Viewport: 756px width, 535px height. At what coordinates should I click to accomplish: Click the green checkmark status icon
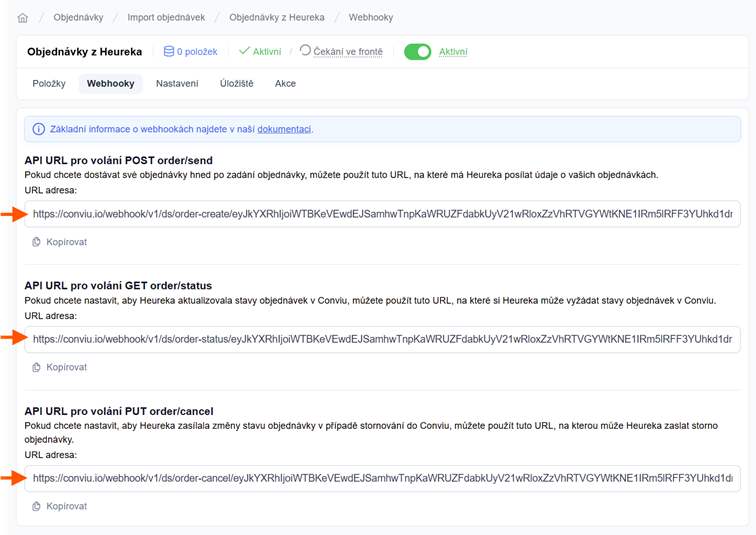244,51
